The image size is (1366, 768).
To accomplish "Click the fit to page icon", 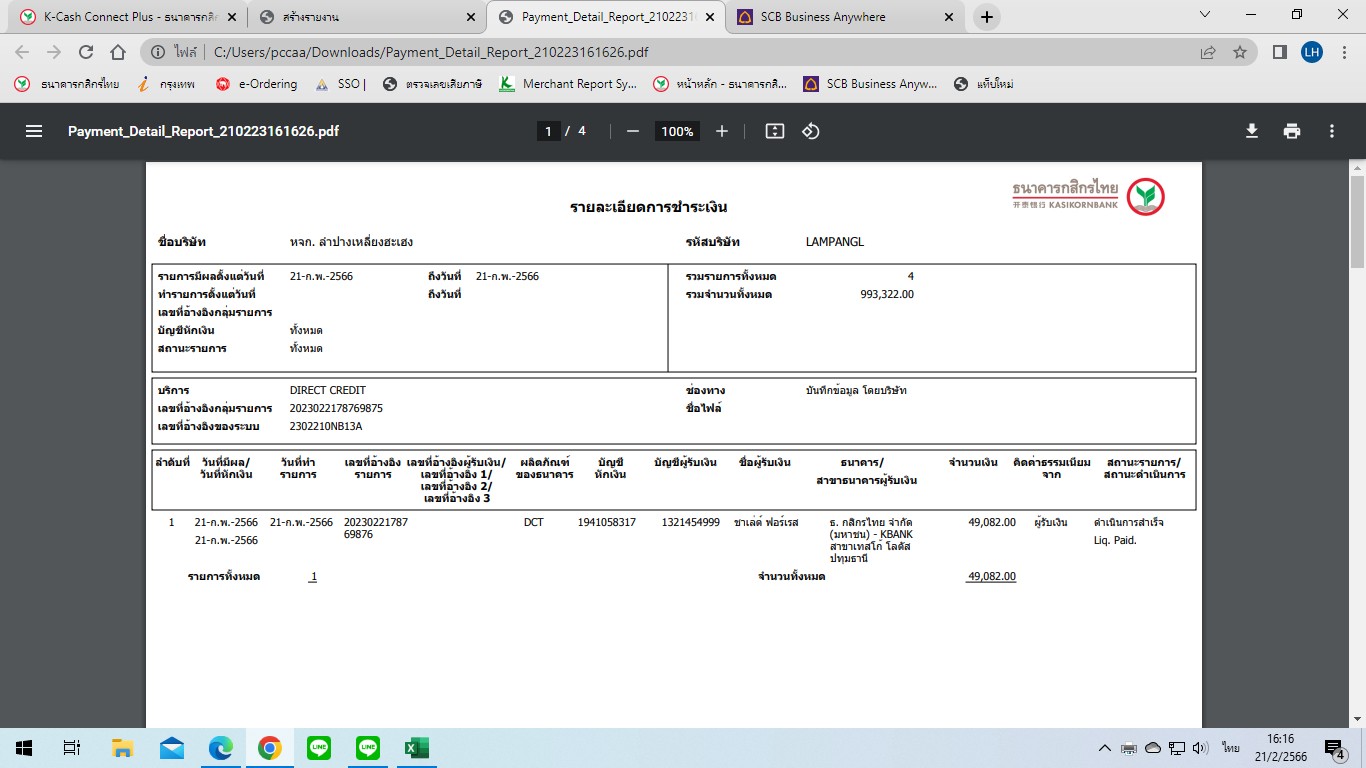I will tap(774, 131).
